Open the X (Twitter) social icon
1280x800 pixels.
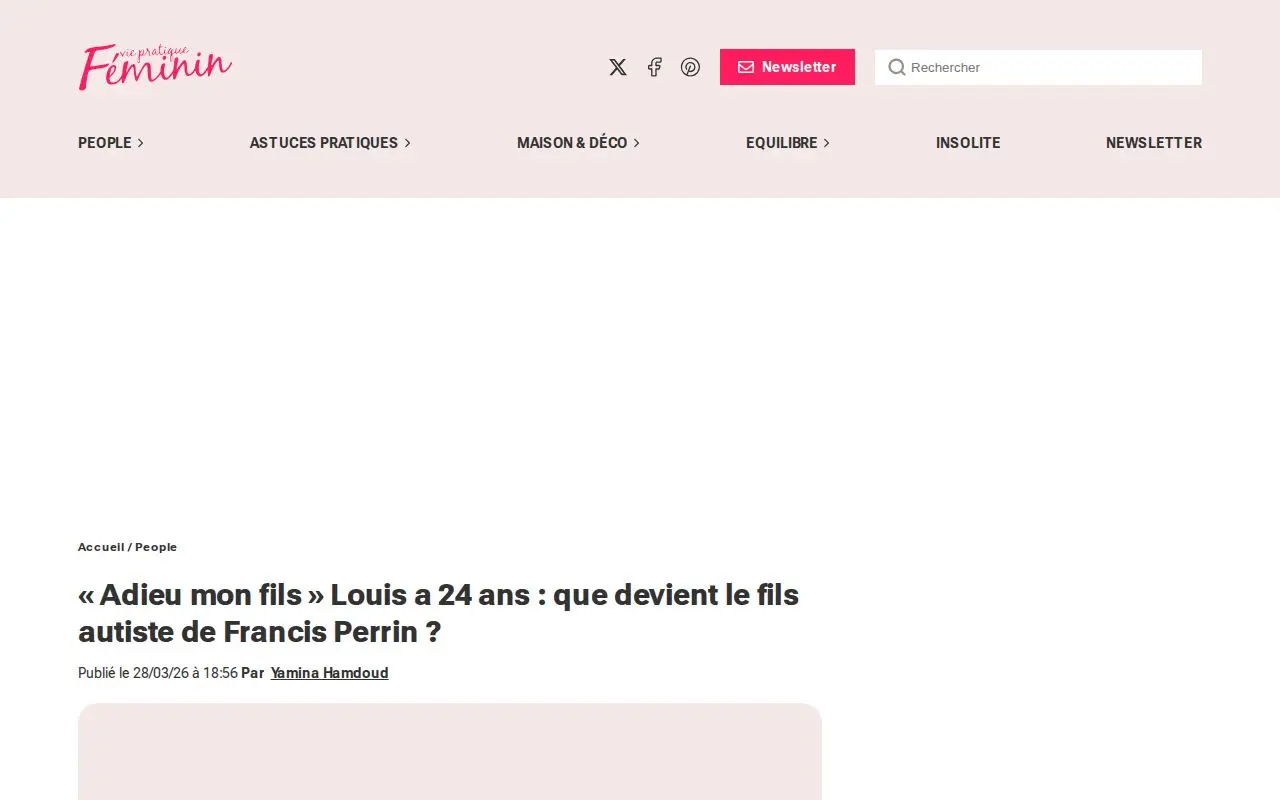(618, 67)
